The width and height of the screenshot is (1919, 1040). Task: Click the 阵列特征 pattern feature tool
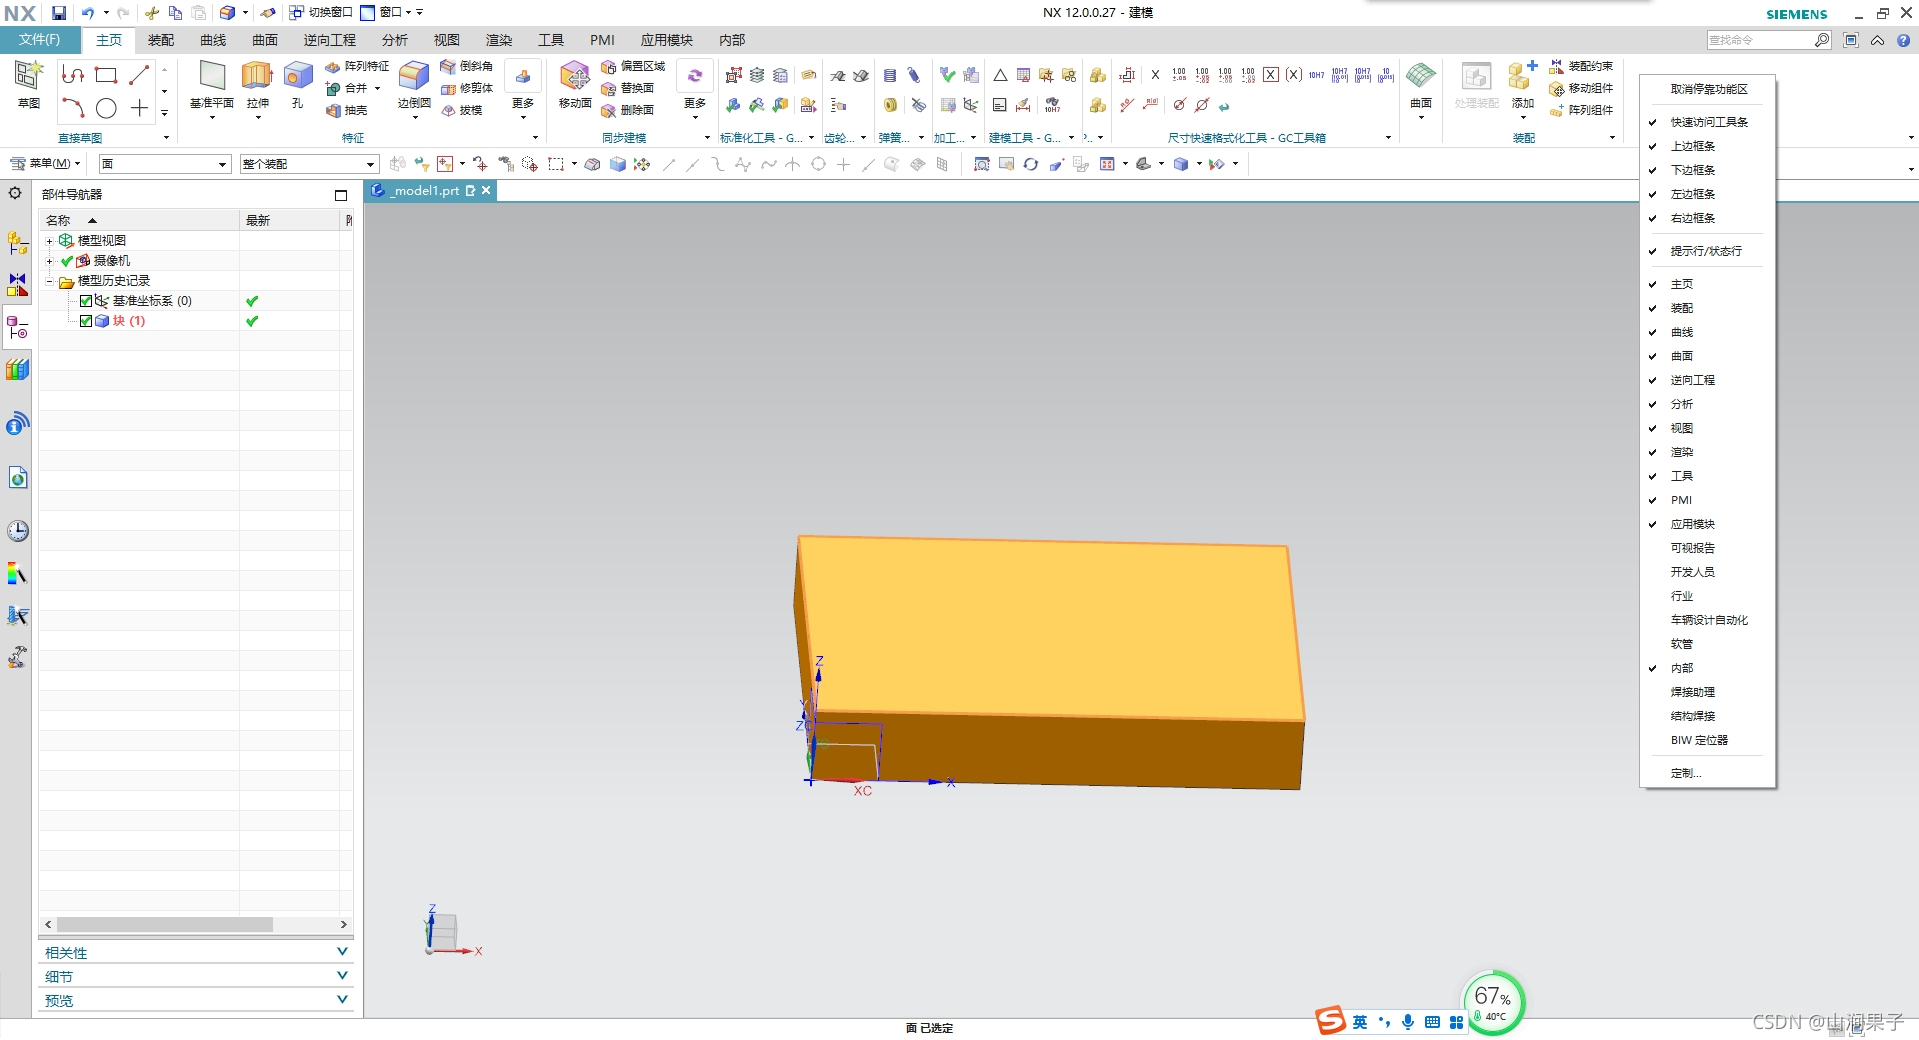point(357,66)
